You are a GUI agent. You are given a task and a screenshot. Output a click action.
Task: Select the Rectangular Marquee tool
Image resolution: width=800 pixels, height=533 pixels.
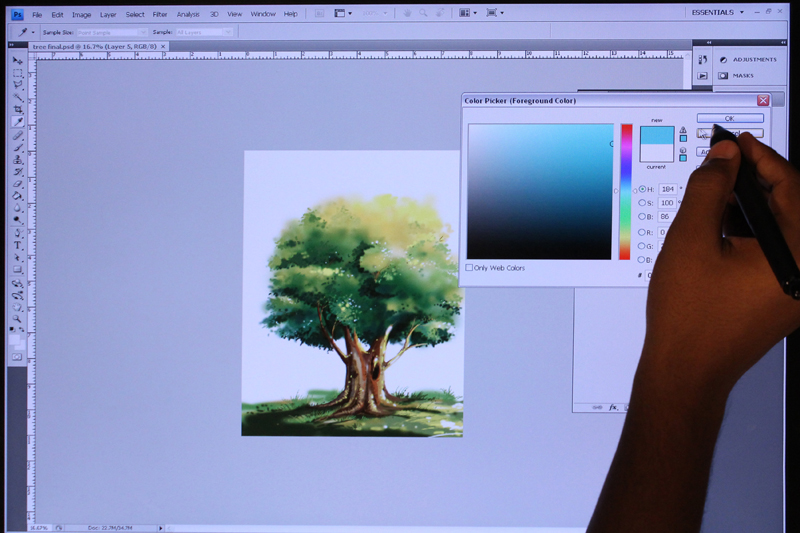[18, 73]
